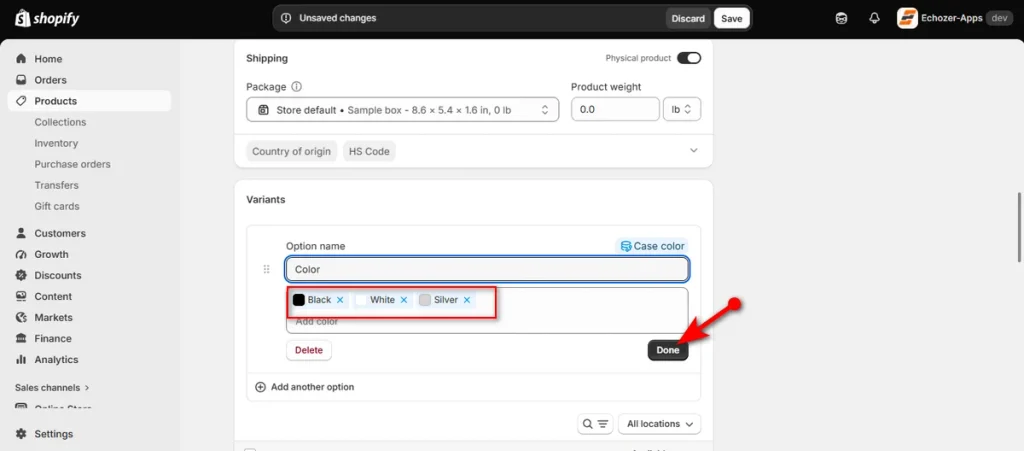Toggle the Physical product switch

(x=689, y=58)
